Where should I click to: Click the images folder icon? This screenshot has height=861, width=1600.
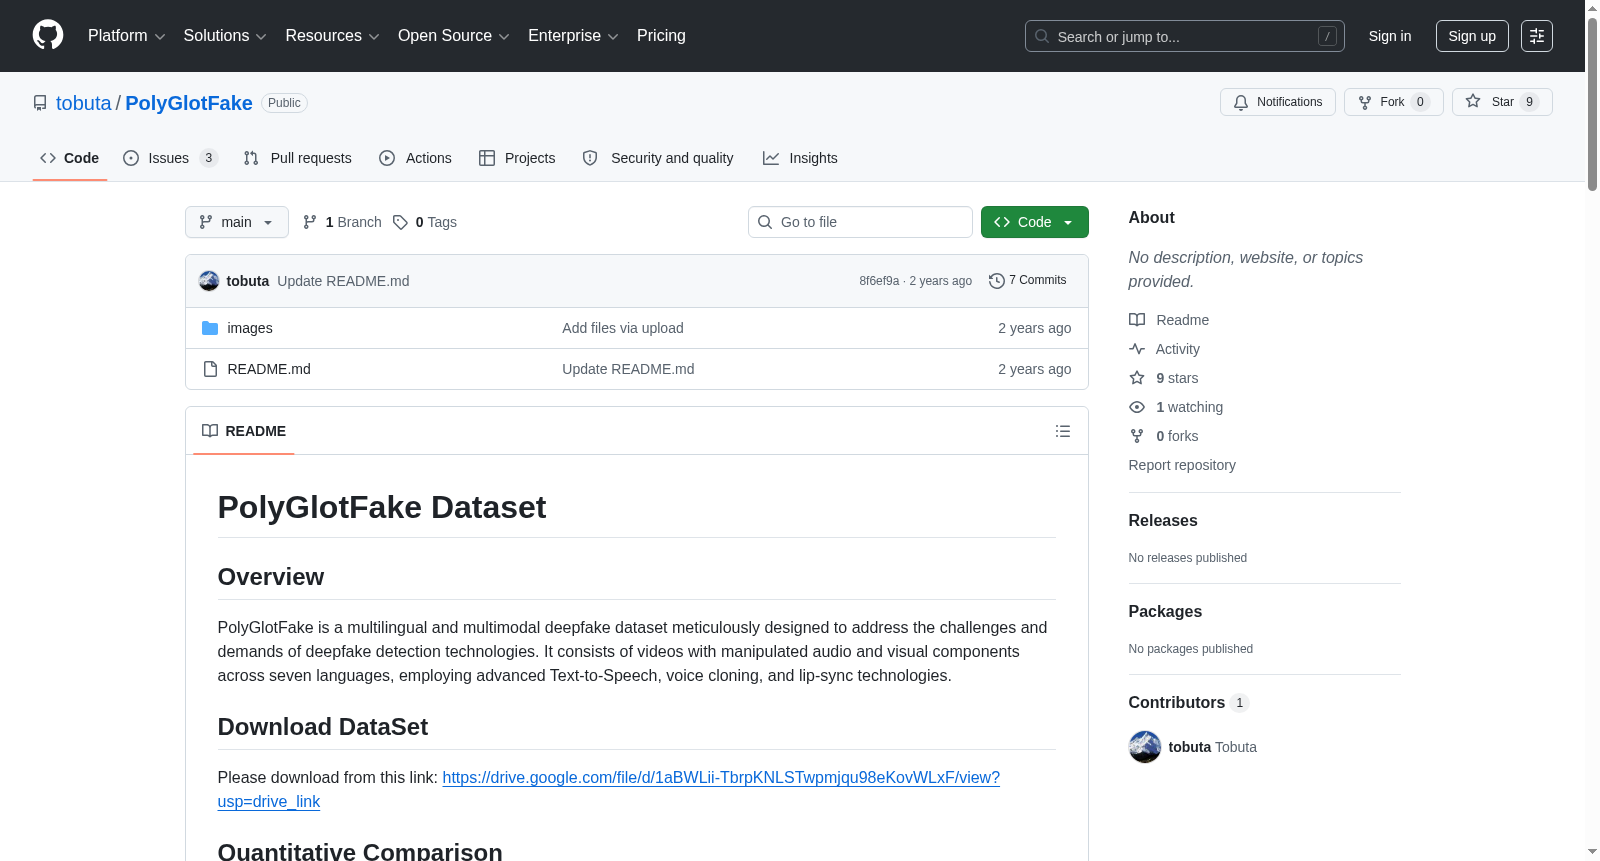pos(210,328)
